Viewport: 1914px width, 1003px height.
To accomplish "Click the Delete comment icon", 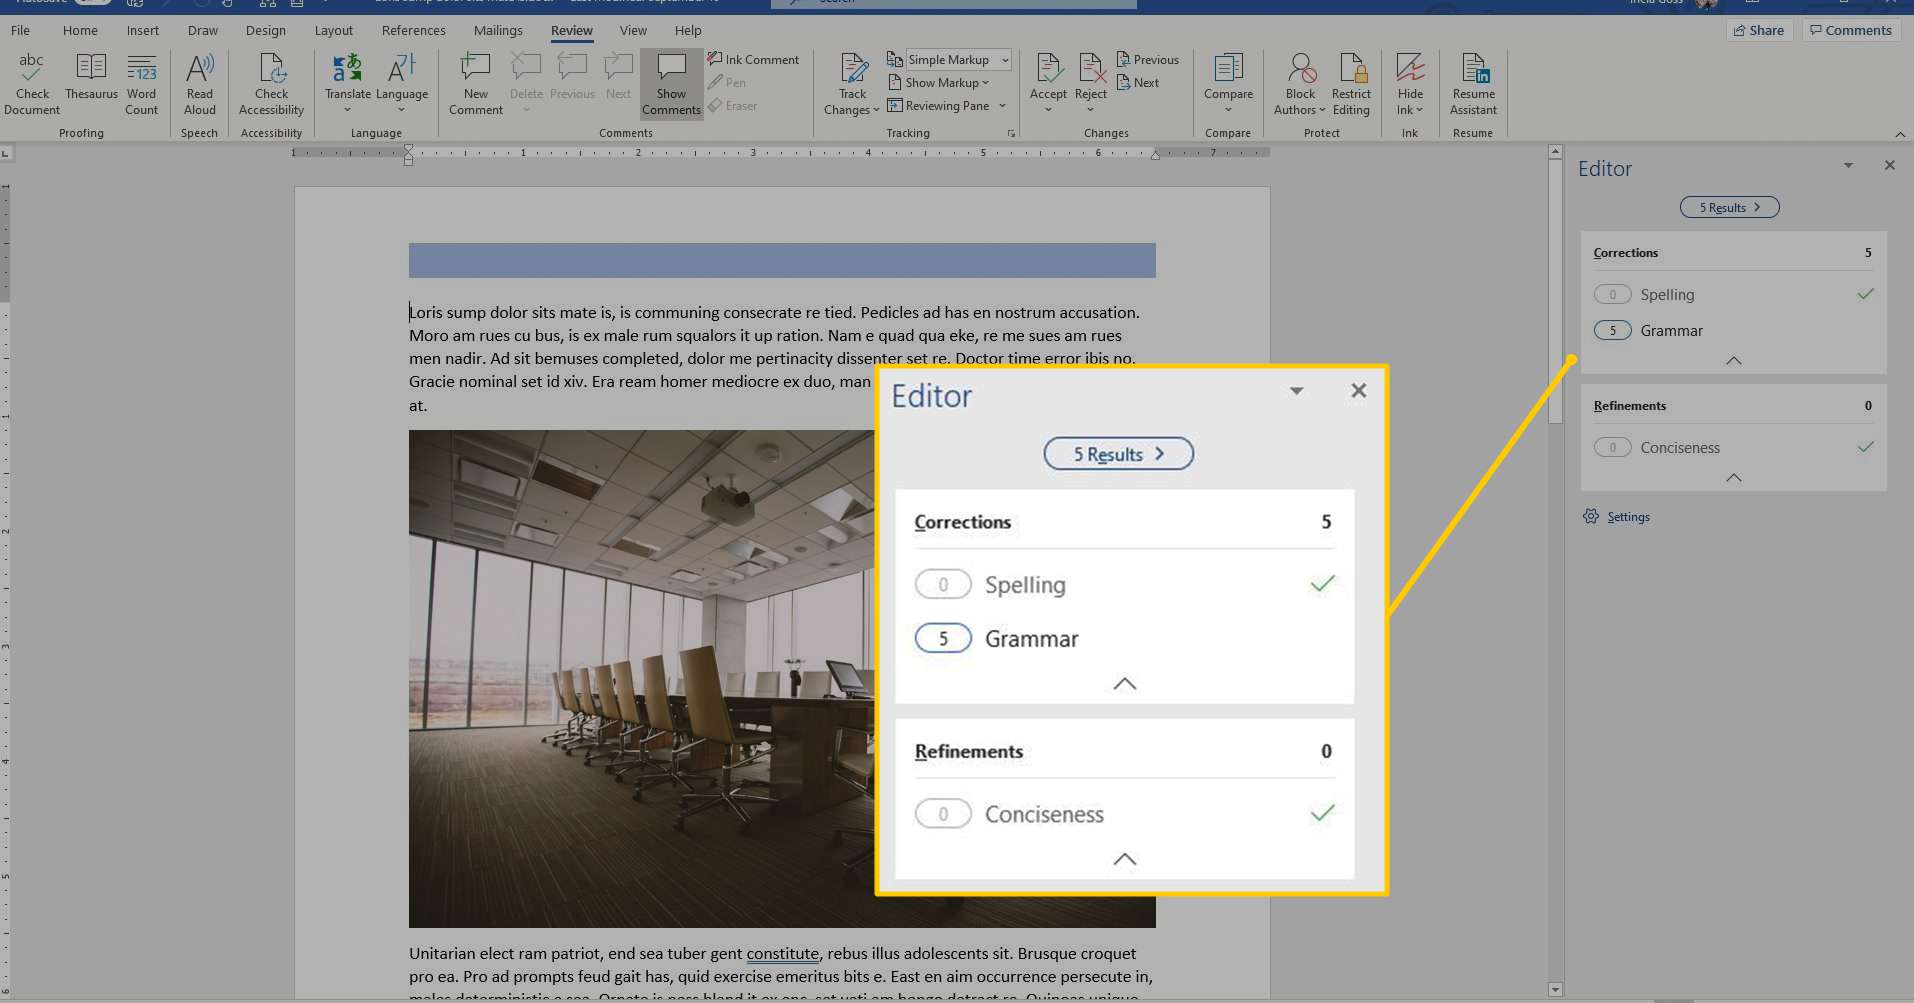I will pyautogui.click(x=526, y=69).
